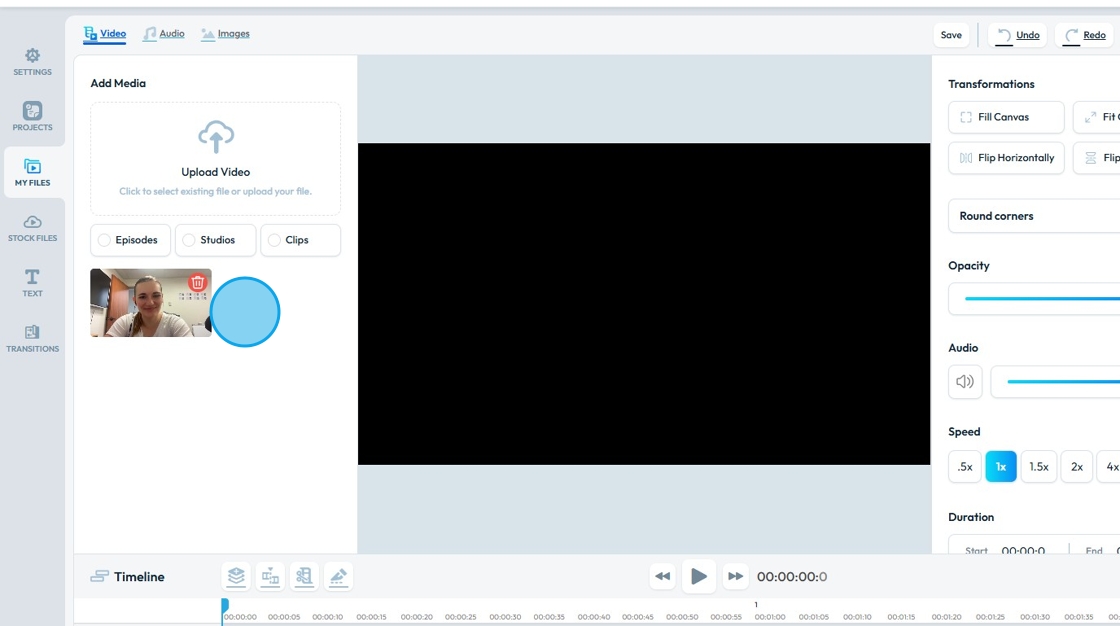The height and width of the screenshot is (626, 1120).
Task: Adjust the Opacity slider
Action: (x=1042, y=299)
